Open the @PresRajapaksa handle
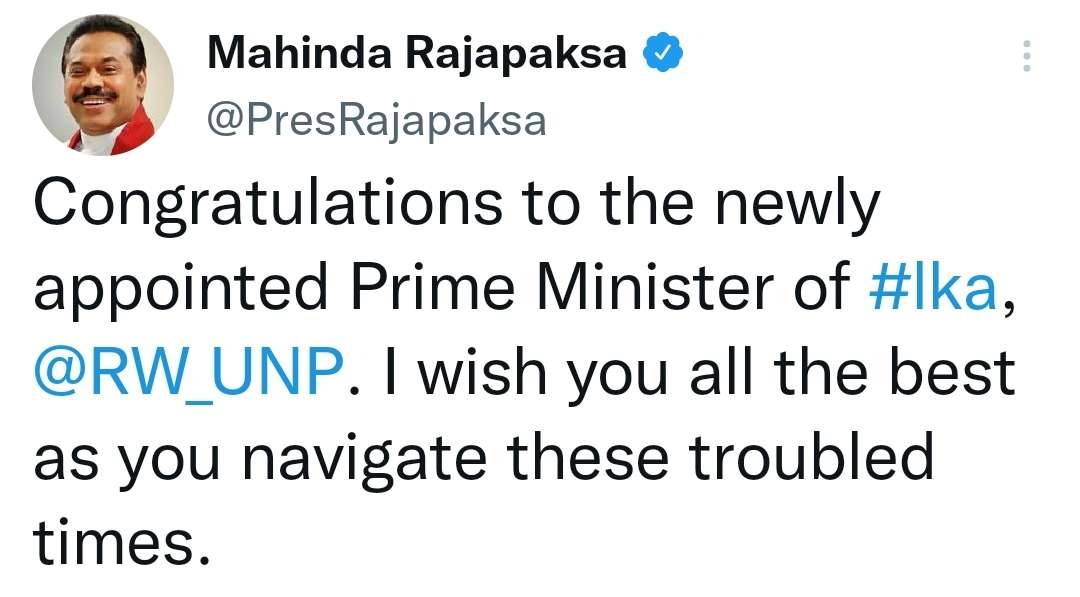 376,121
